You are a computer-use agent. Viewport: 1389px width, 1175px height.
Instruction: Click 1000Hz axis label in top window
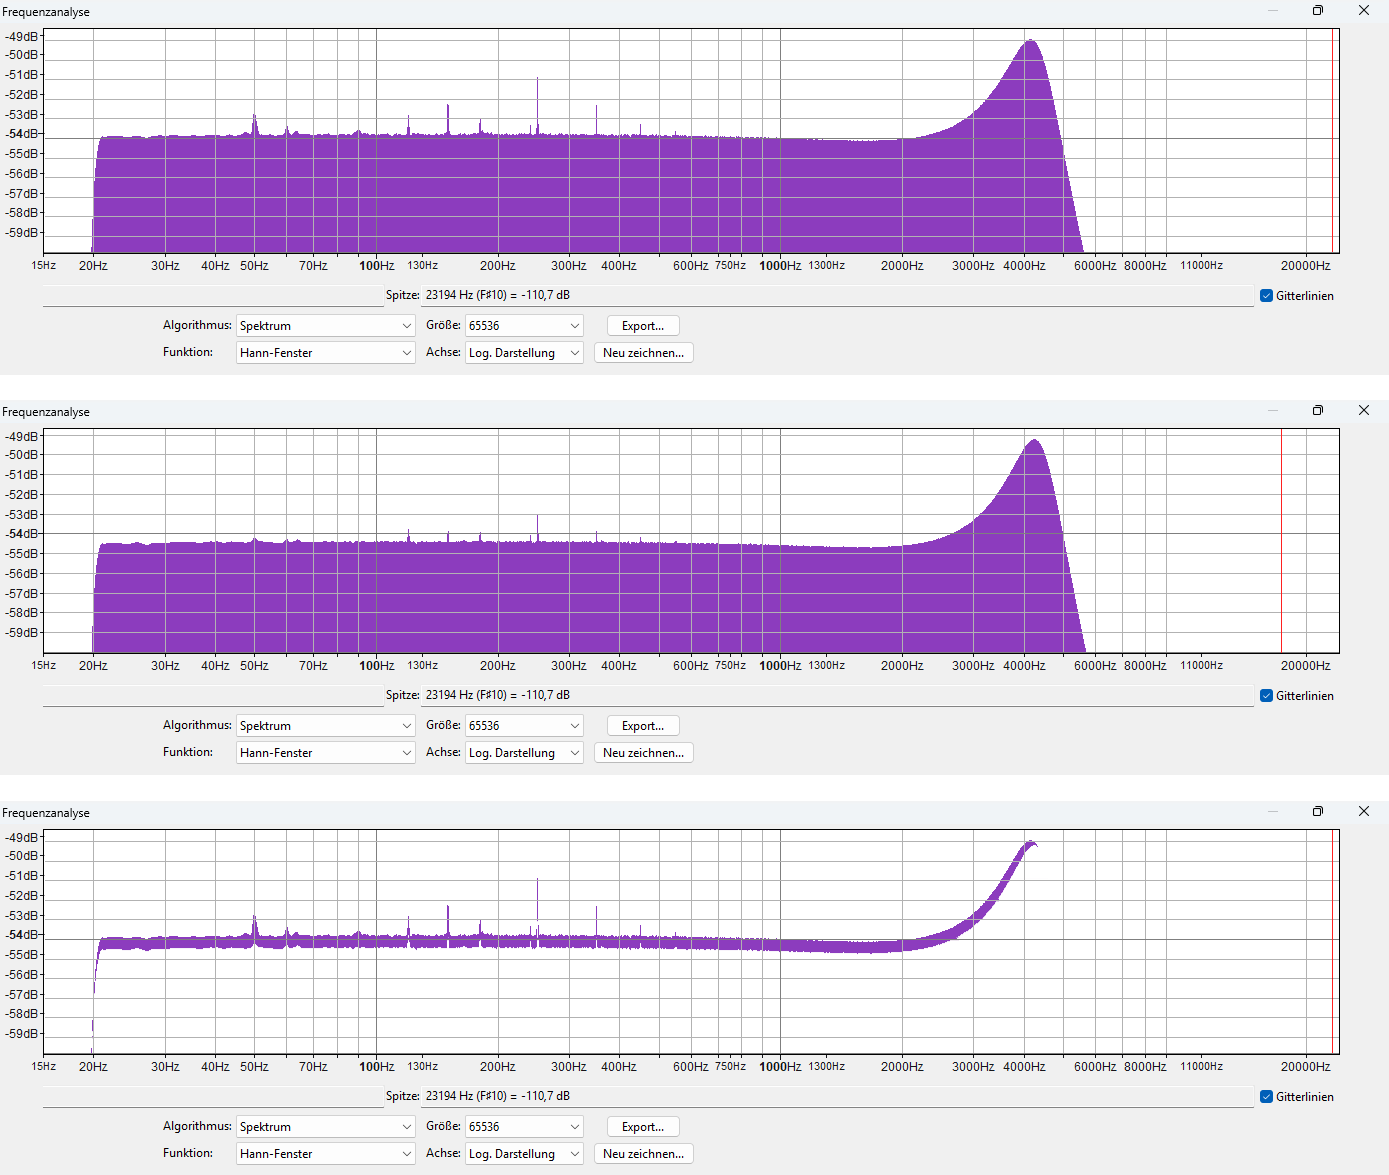pyautogui.click(x=780, y=266)
